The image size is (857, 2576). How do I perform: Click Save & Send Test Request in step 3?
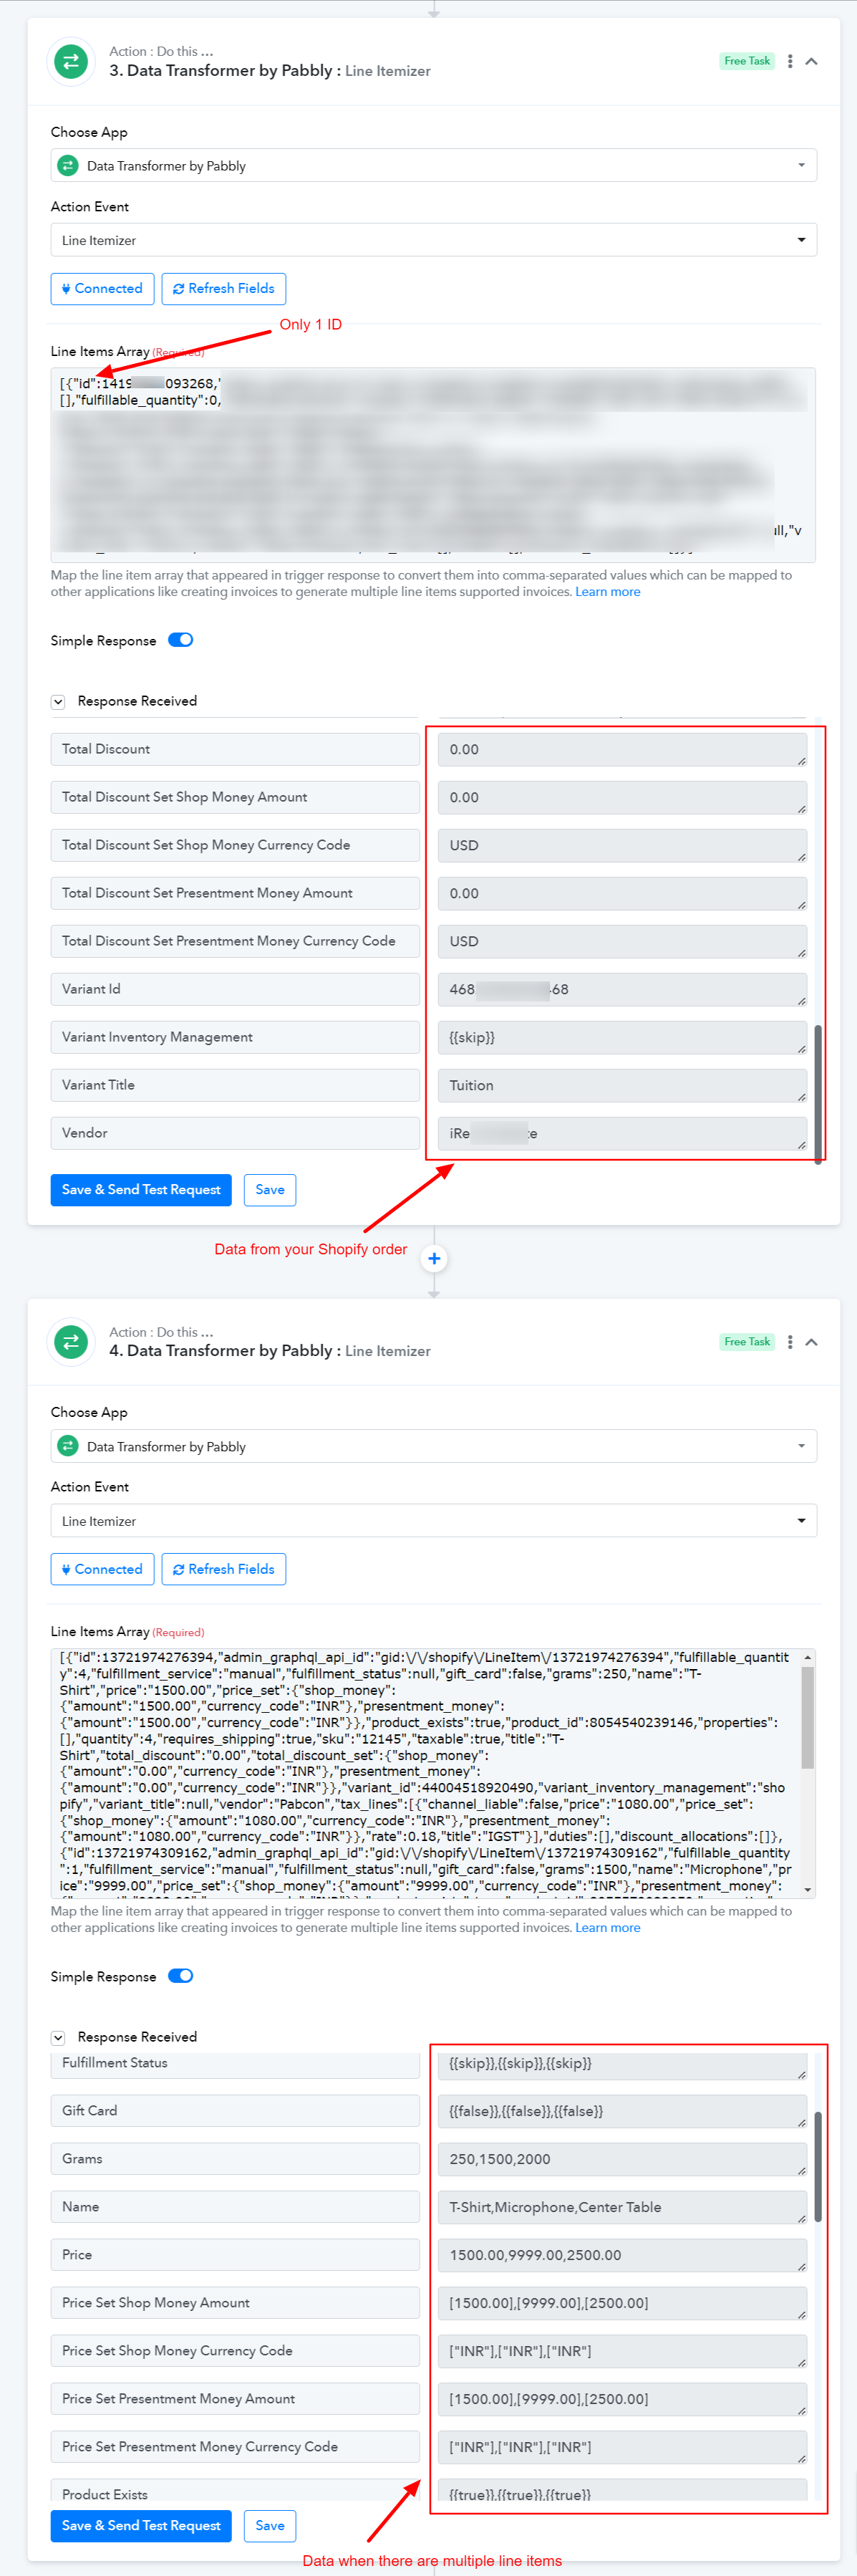tap(141, 1190)
